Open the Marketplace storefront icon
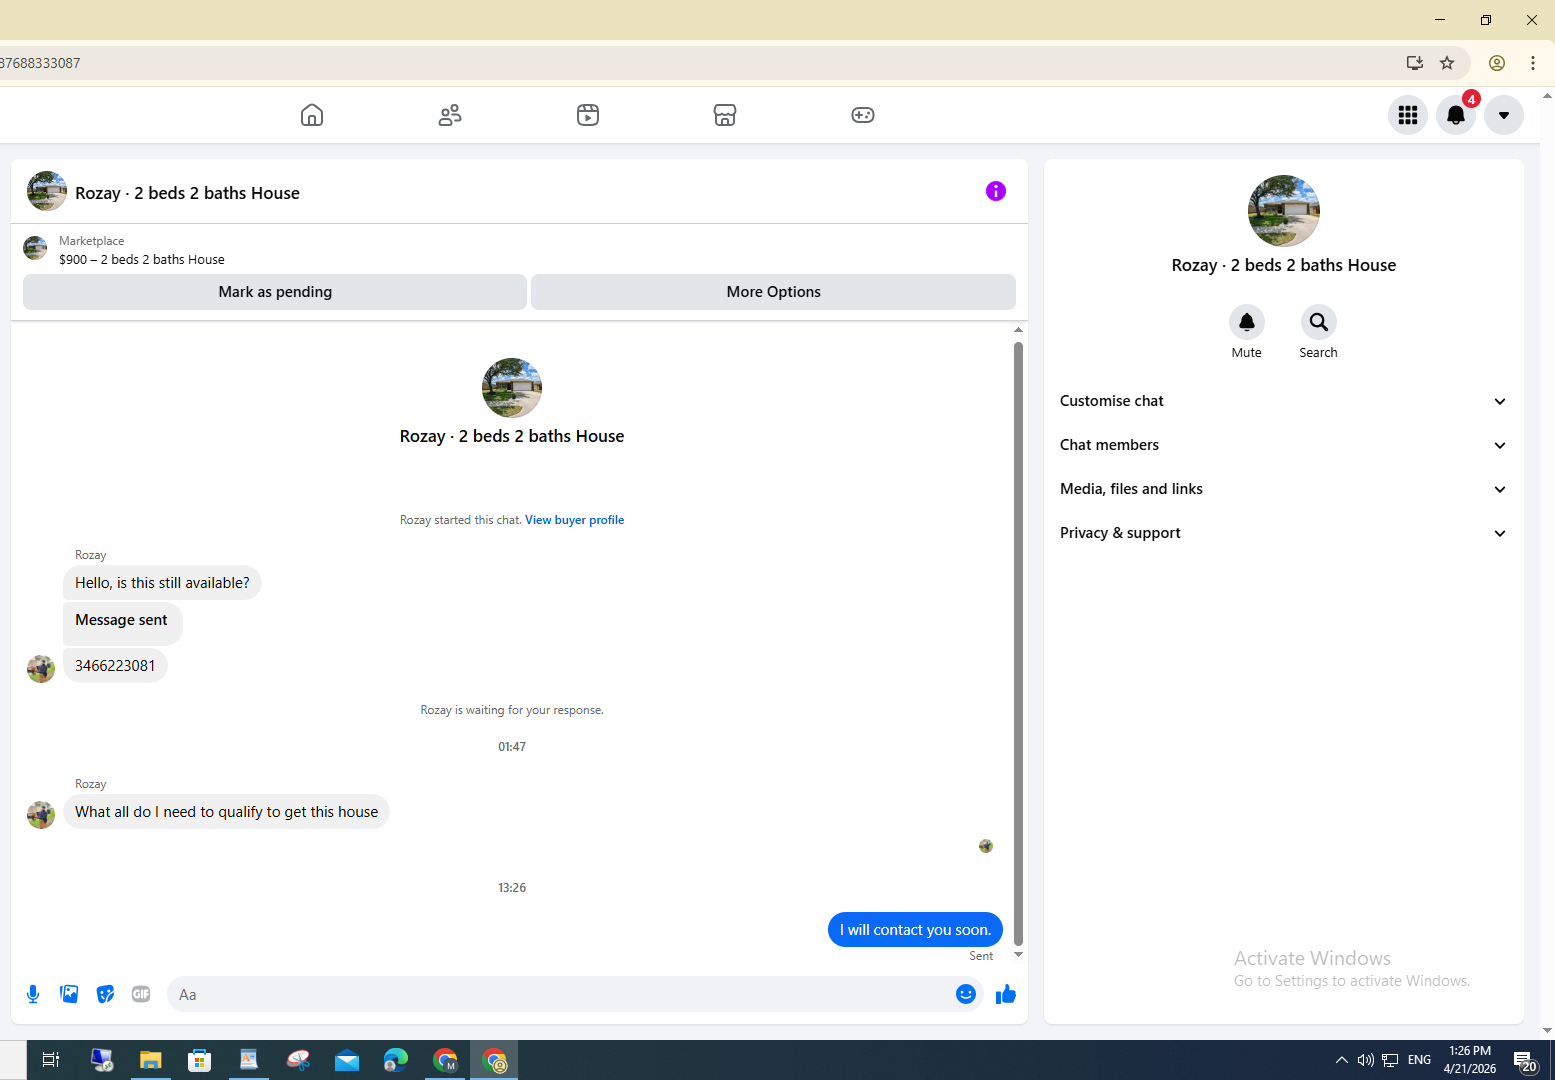This screenshot has height=1080, width=1555. pyautogui.click(x=725, y=115)
